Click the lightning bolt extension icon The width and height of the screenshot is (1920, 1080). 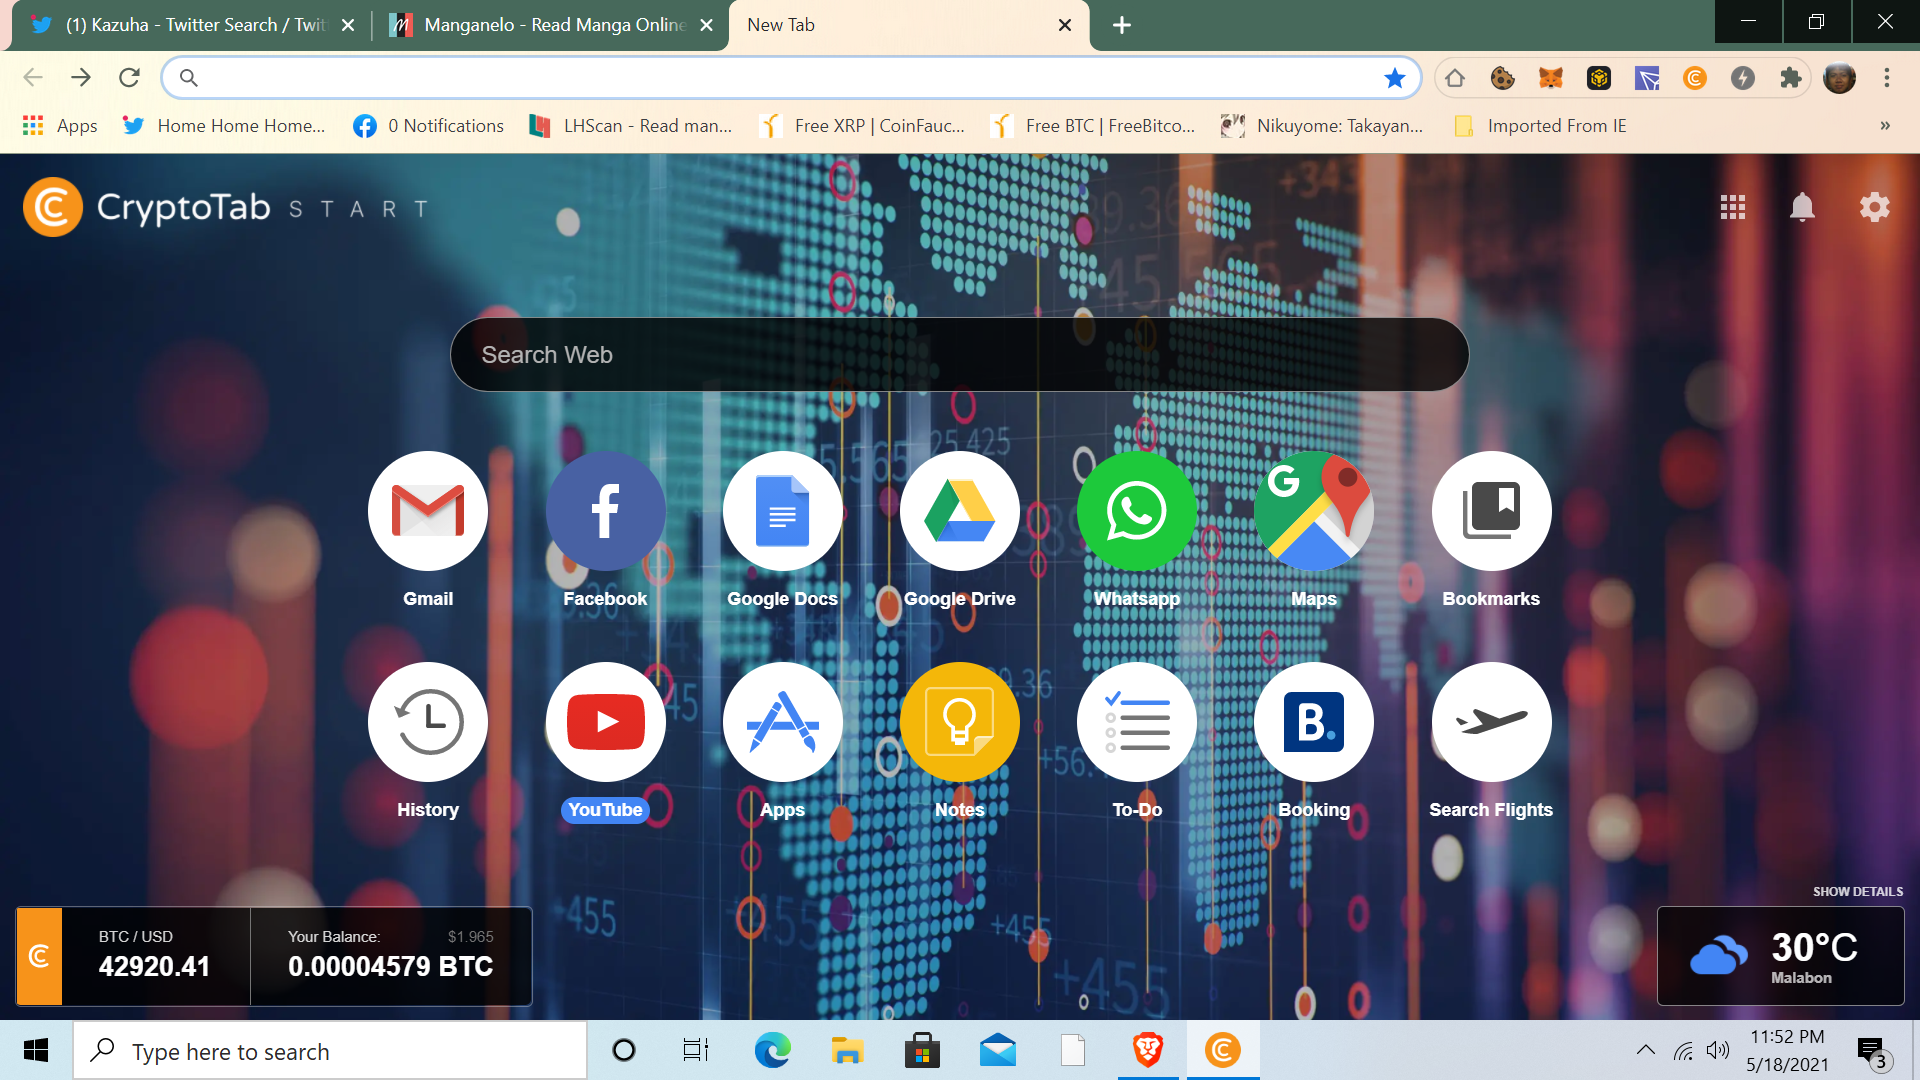coord(1742,78)
